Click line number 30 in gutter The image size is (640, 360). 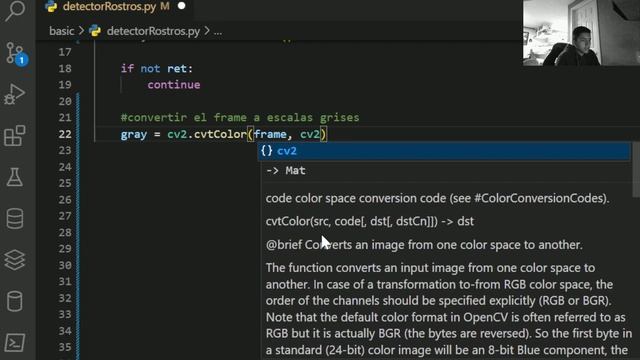coord(64,265)
